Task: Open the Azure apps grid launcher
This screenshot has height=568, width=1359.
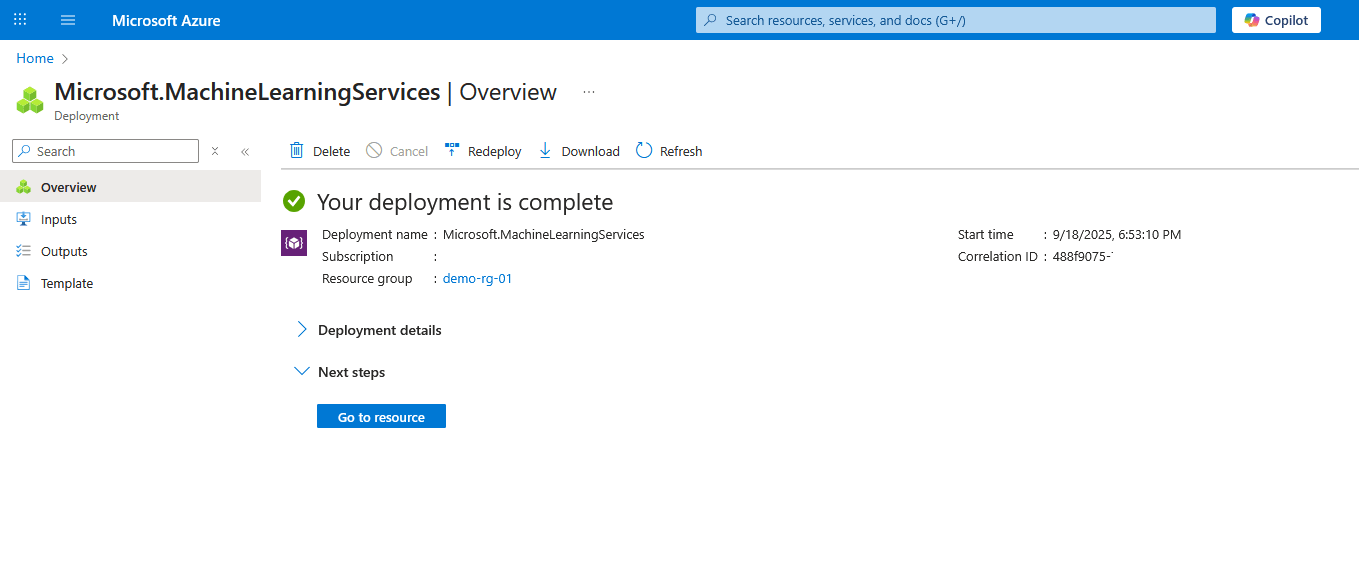Action: 20,20
